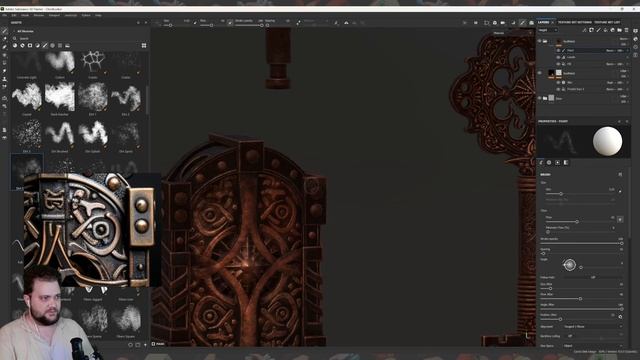
Task: Click the assets Search field
Action: point(78,38)
